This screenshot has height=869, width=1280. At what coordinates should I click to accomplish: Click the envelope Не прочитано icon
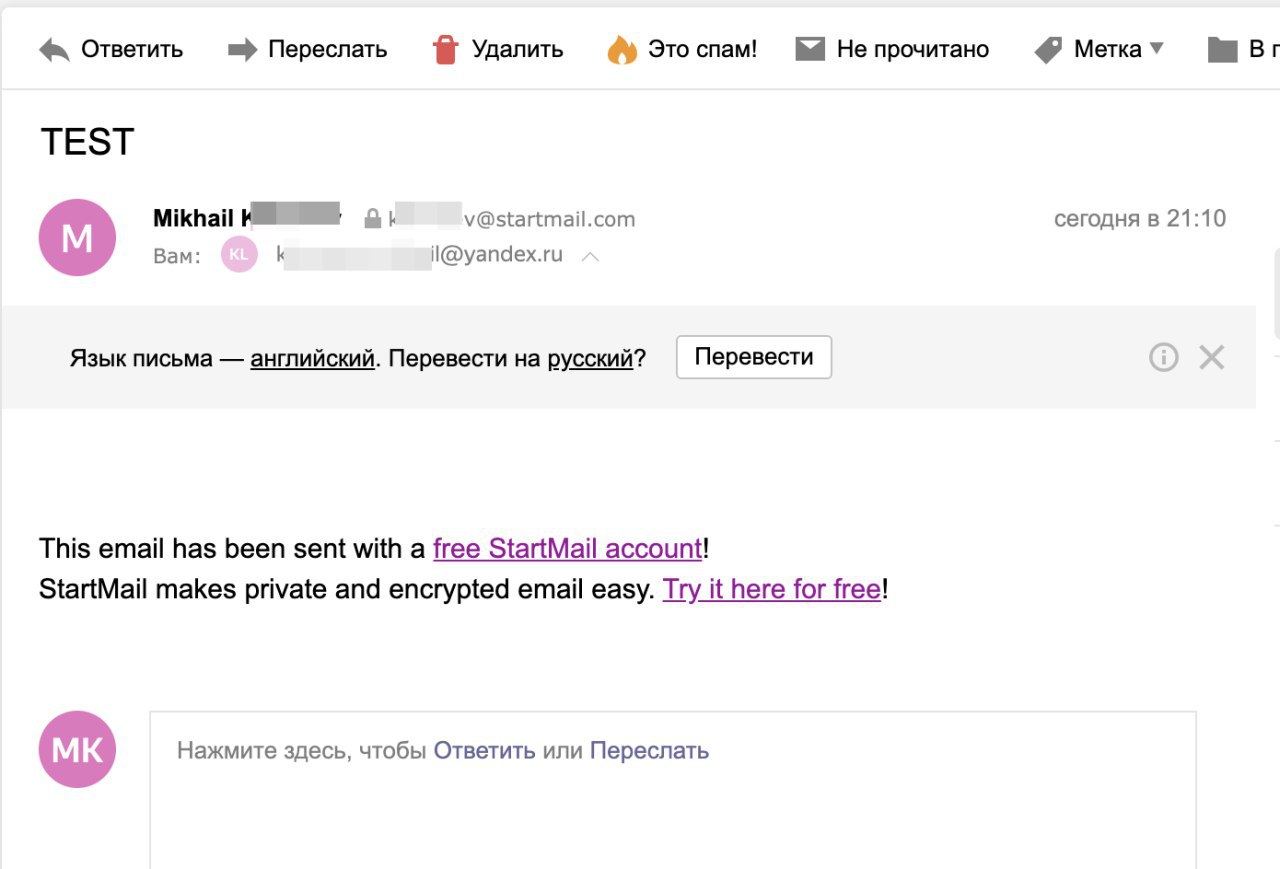click(810, 49)
